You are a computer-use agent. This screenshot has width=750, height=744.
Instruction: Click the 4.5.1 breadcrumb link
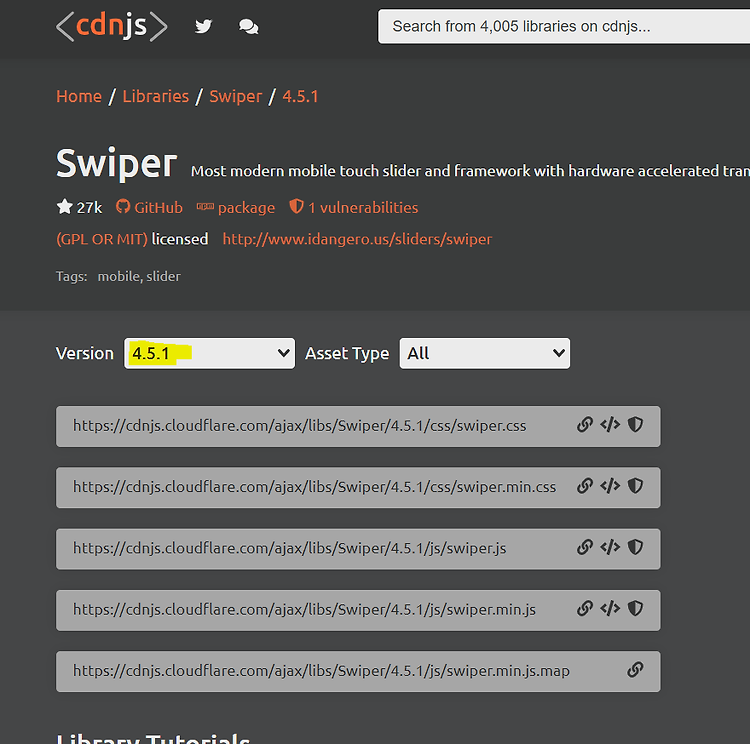pyautogui.click(x=300, y=96)
